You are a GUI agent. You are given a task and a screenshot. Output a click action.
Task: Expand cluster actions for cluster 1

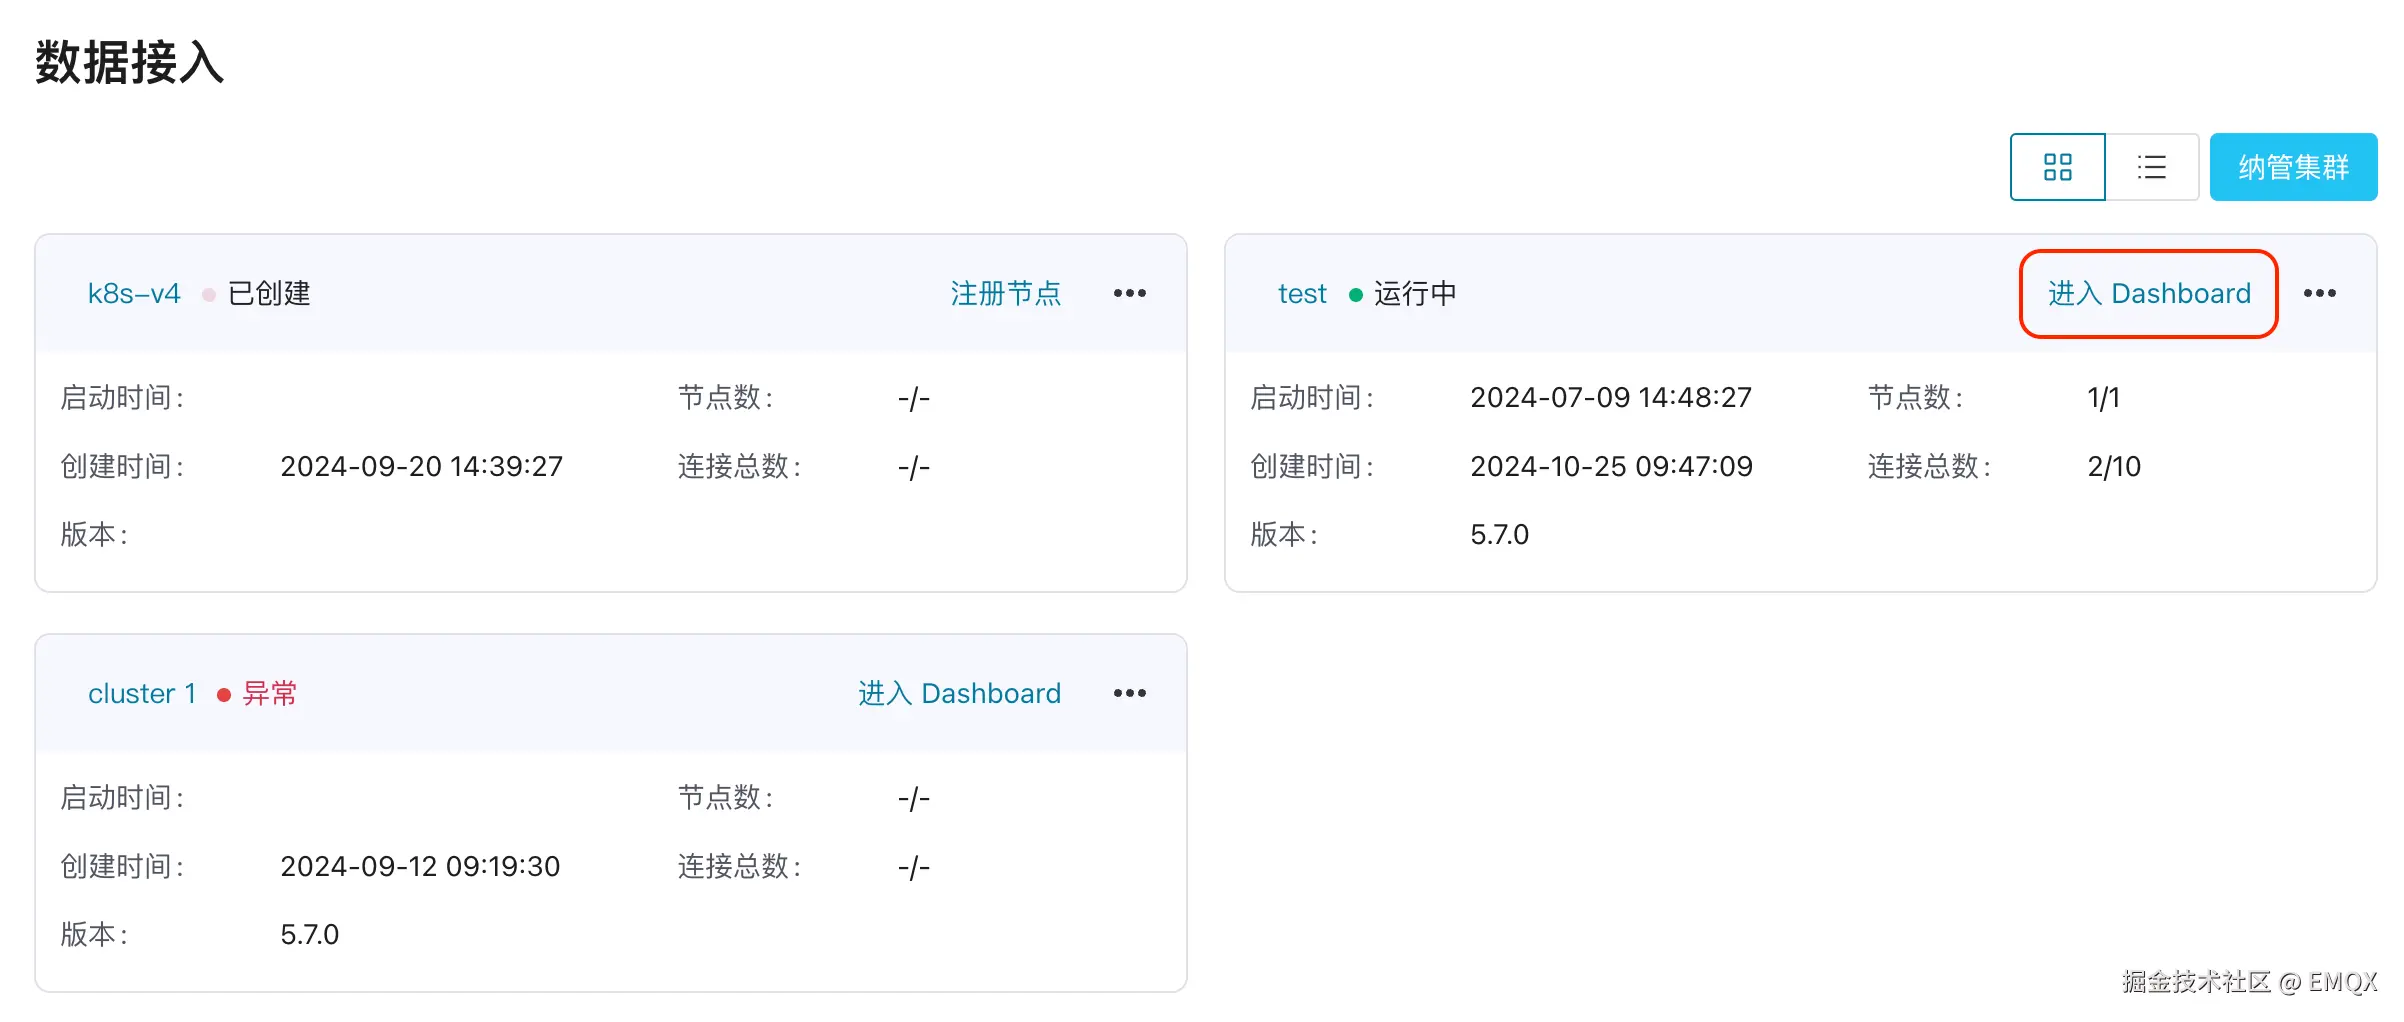[x=1129, y=693]
